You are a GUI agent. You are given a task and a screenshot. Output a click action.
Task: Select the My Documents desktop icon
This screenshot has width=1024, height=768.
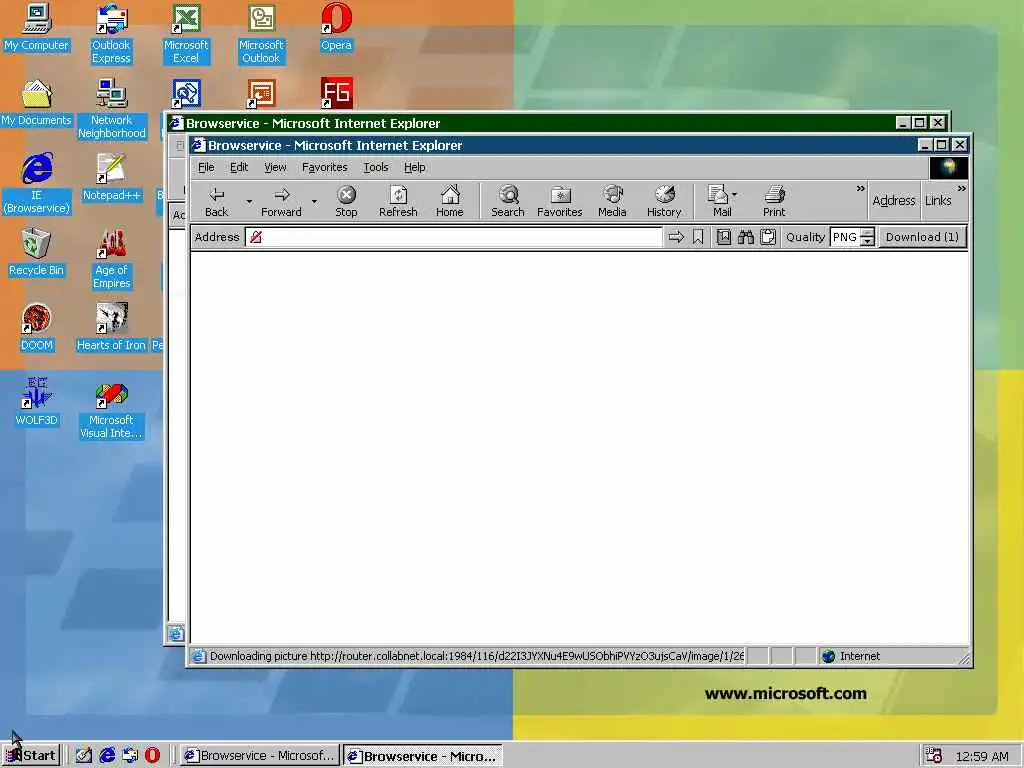37,103
